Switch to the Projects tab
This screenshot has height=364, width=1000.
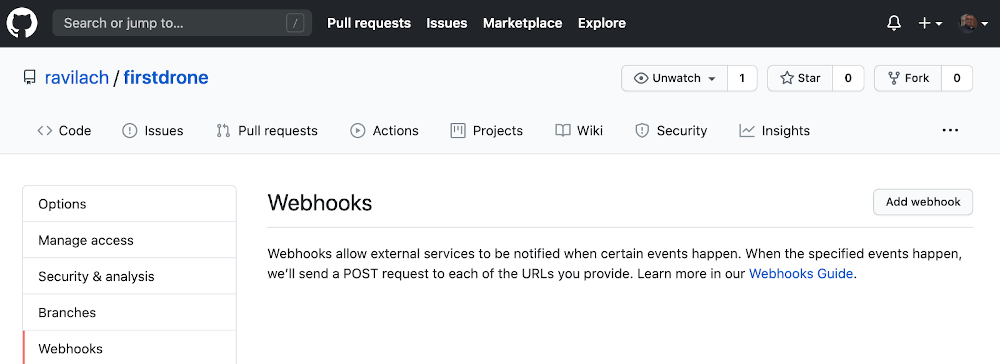pos(487,131)
